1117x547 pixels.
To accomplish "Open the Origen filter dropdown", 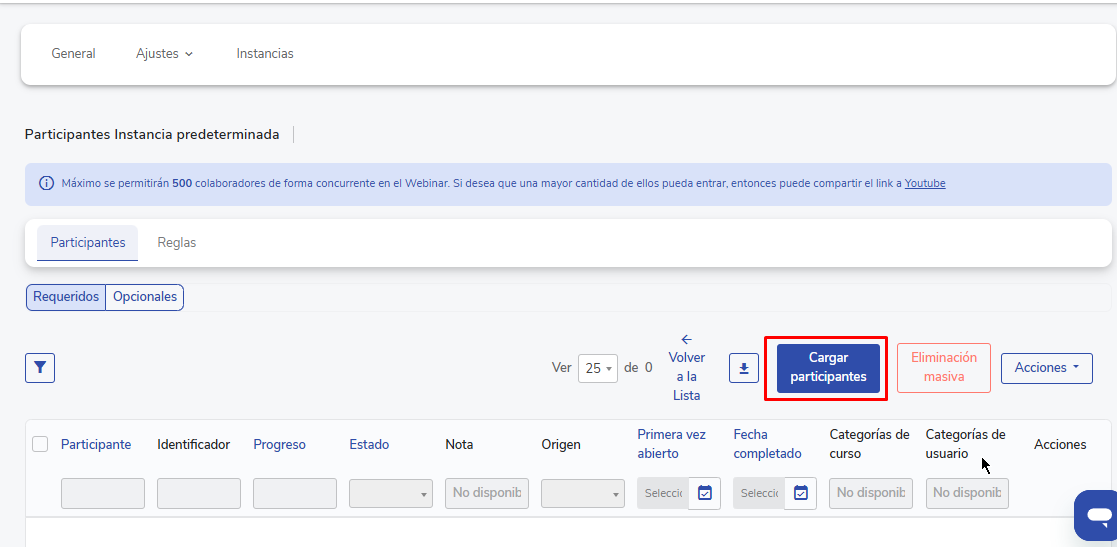I will tap(582, 493).
